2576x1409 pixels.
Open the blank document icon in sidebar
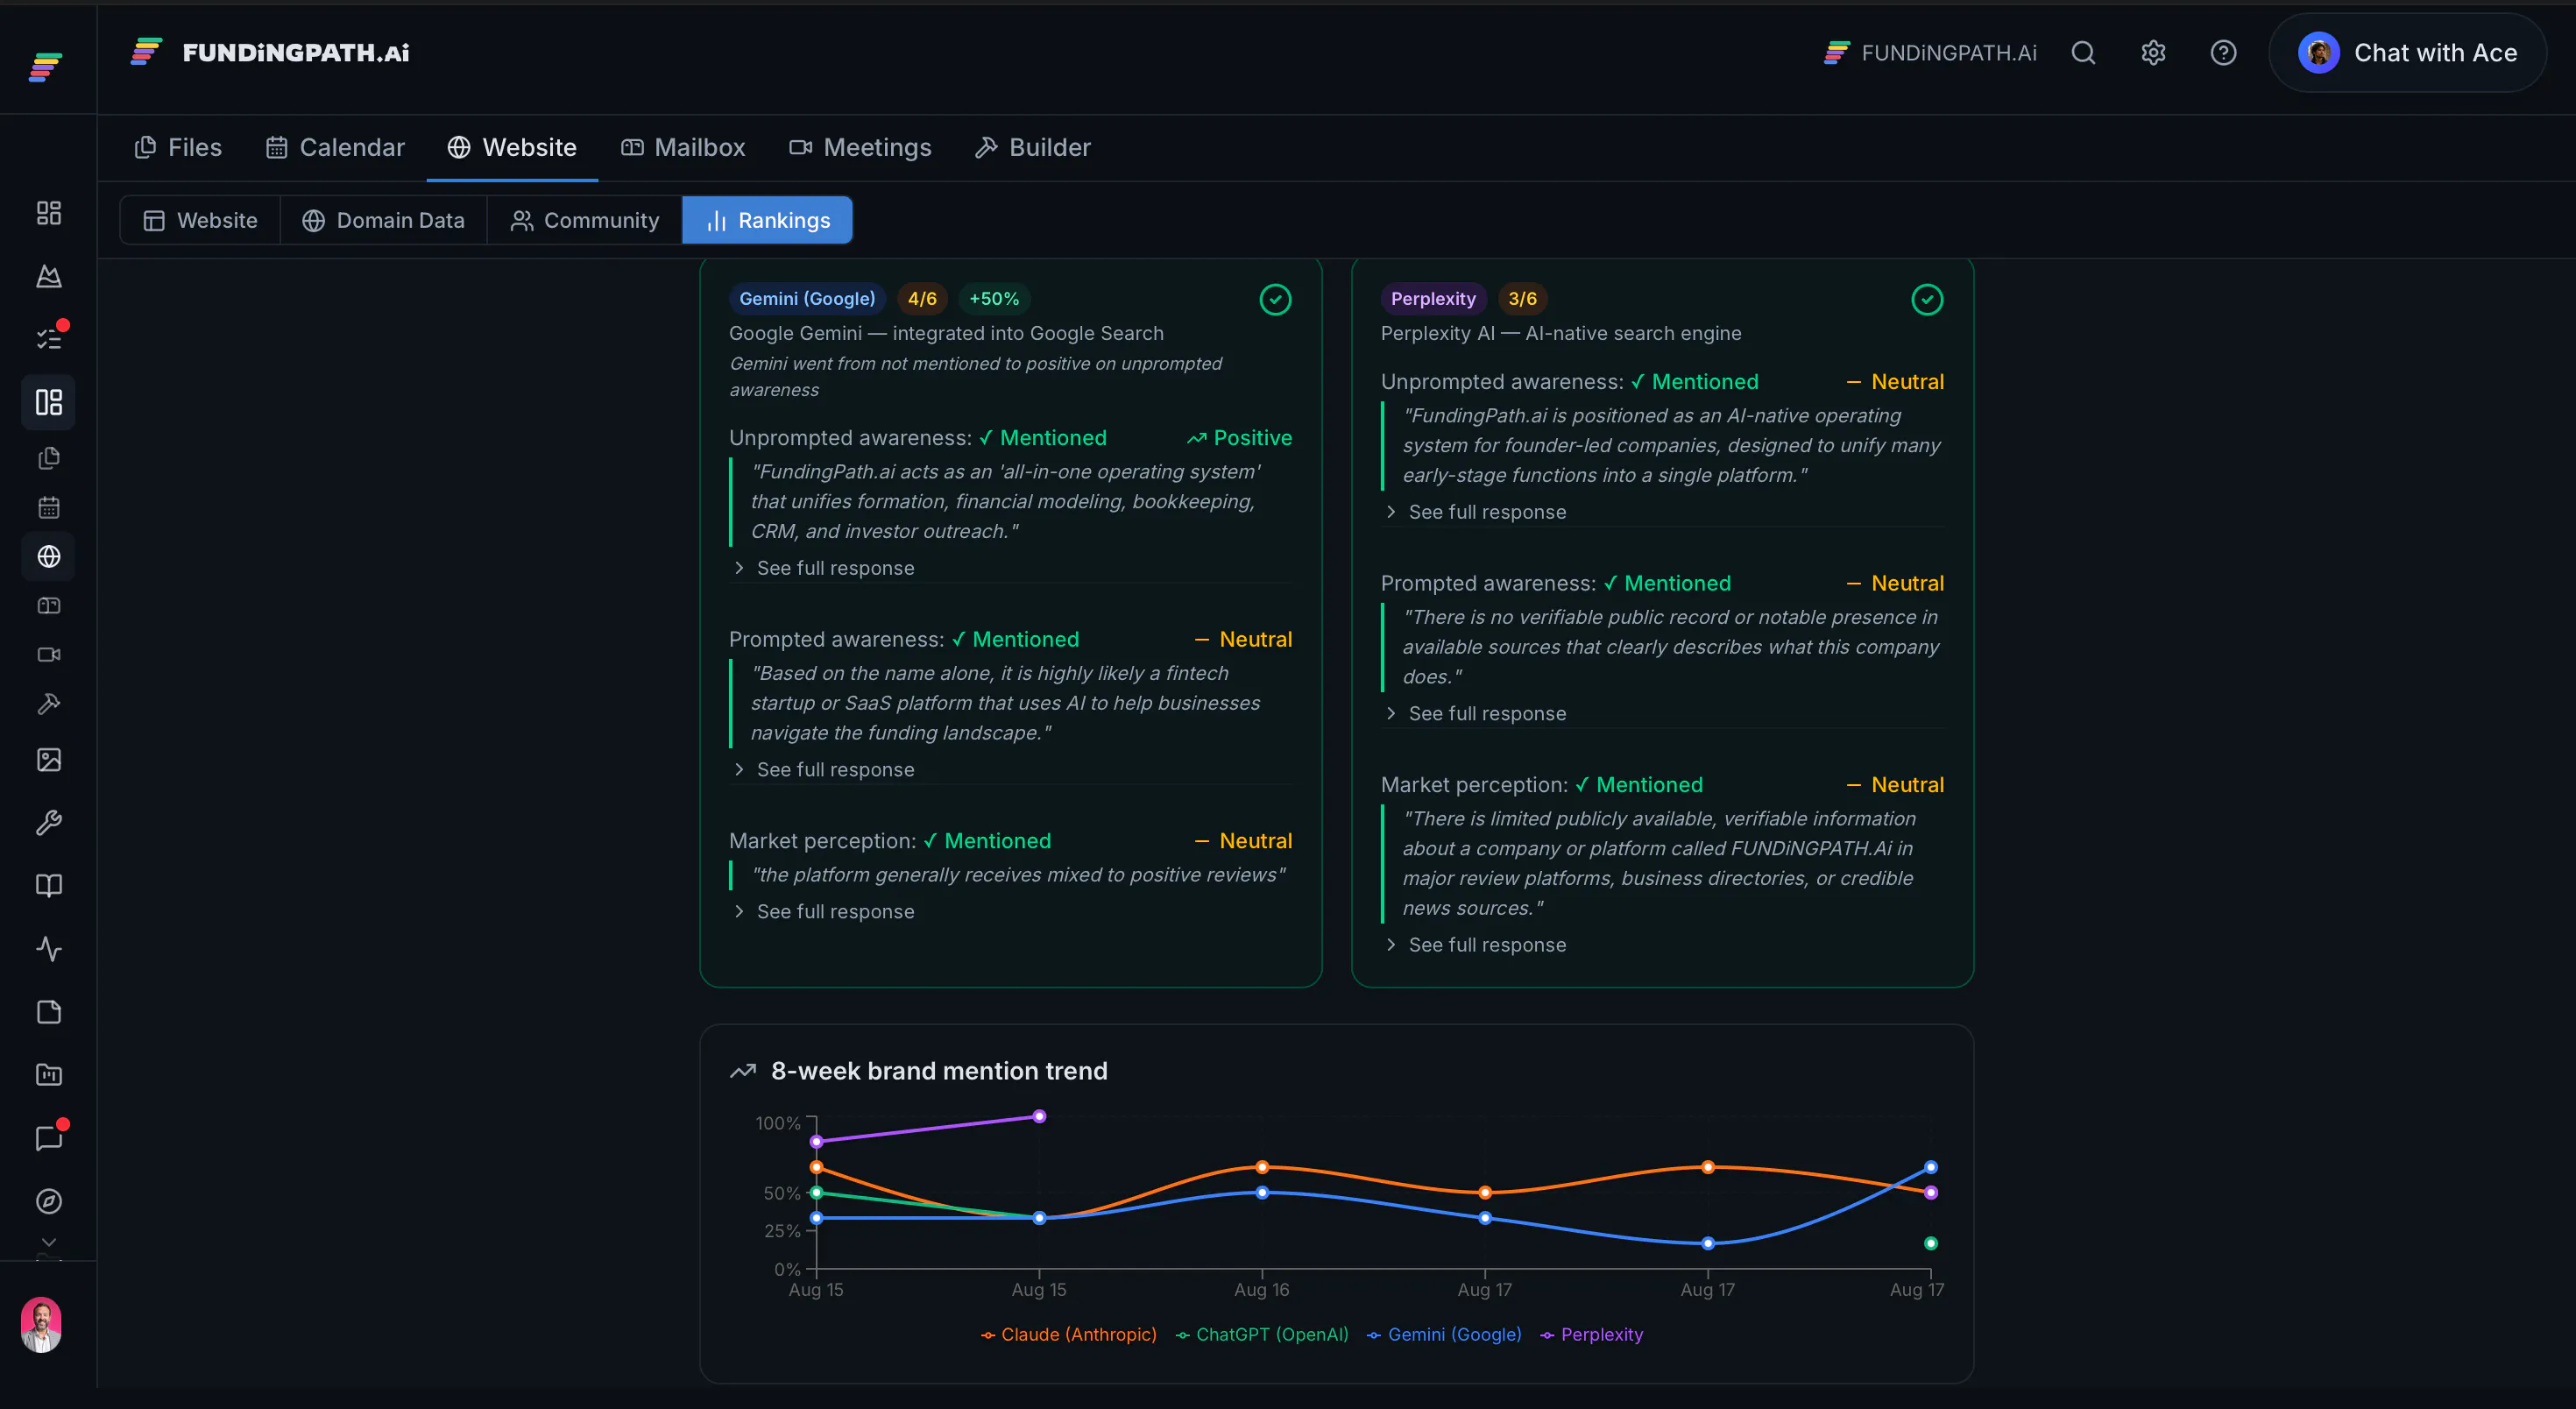click(x=48, y=1012)
